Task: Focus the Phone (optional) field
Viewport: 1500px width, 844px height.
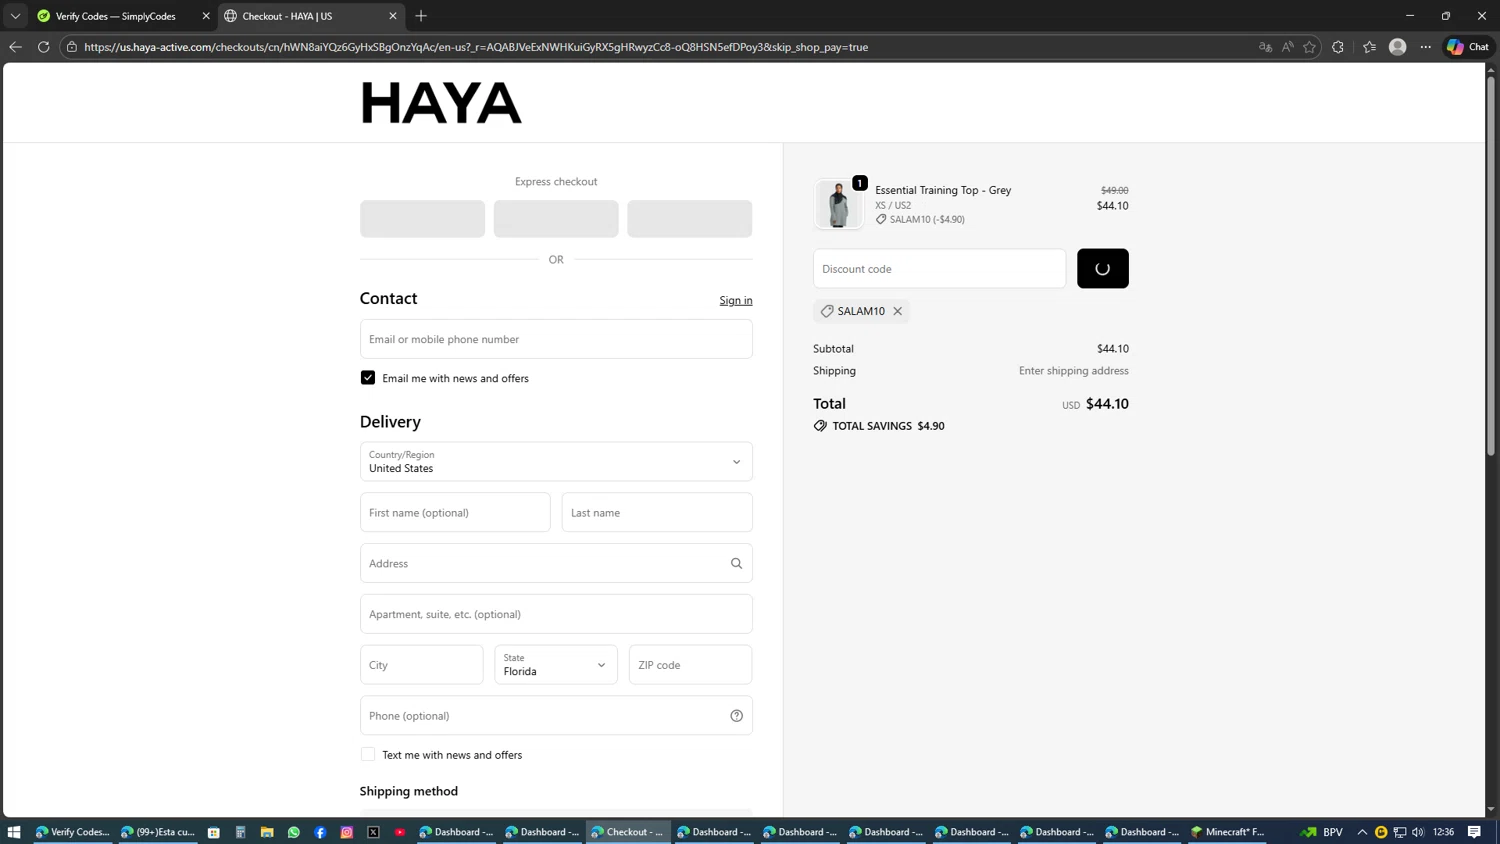Action: (x=556, y=715)
